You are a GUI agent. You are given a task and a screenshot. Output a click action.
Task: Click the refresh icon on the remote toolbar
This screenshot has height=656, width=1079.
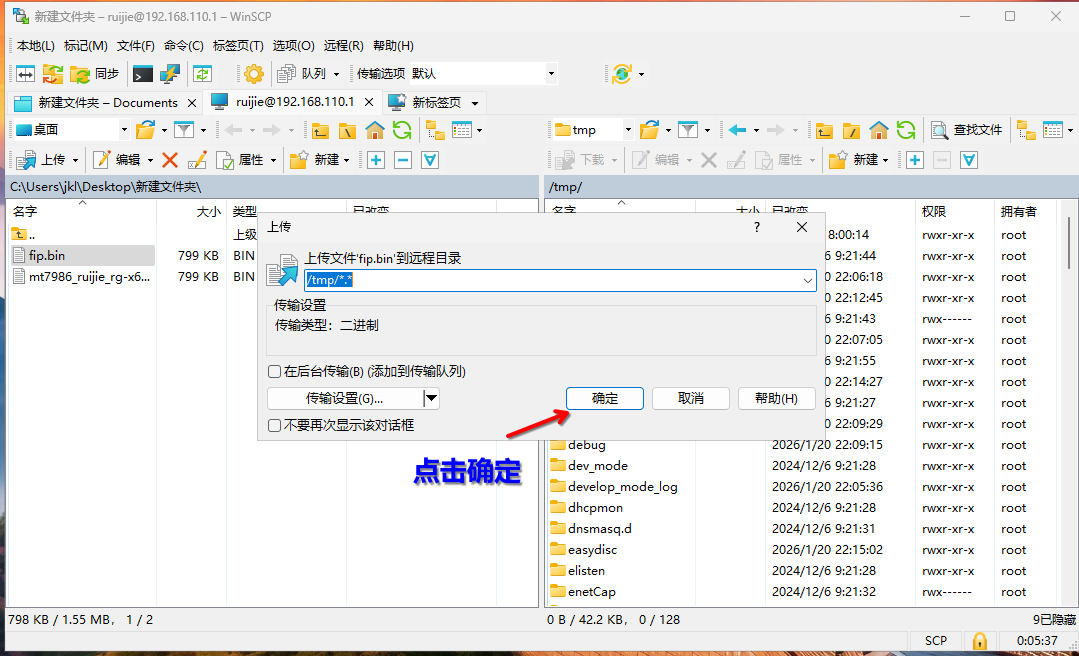coord(906,131)
